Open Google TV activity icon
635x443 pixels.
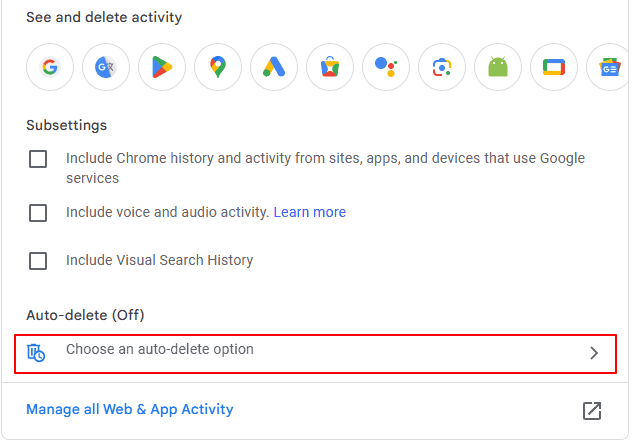554,67
